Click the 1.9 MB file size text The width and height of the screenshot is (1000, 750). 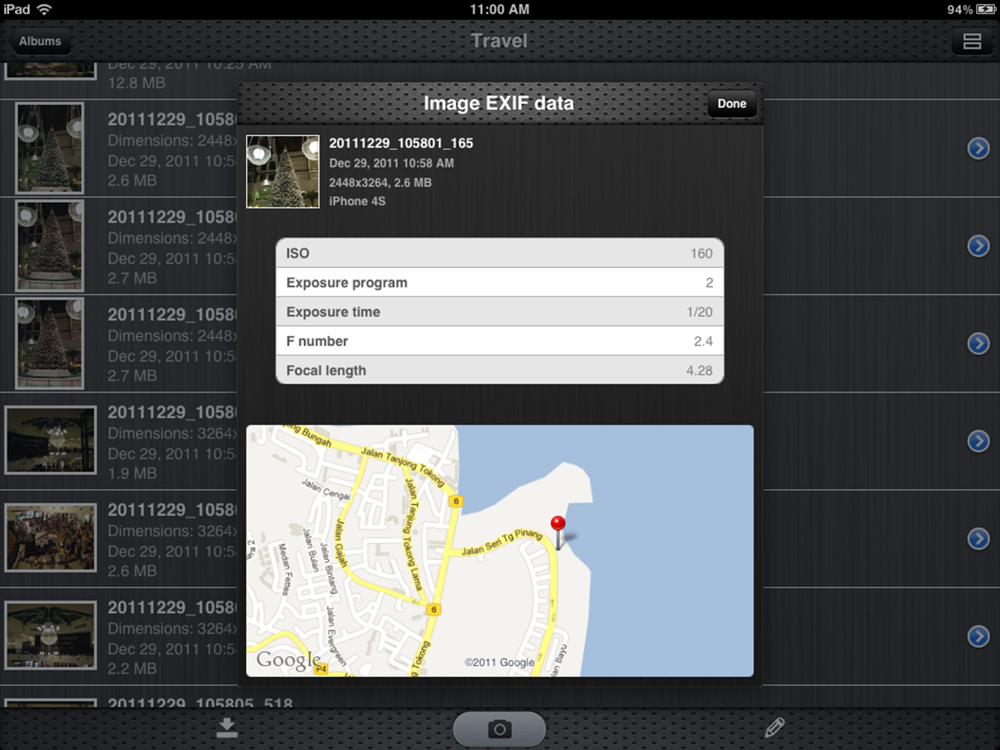132,473
